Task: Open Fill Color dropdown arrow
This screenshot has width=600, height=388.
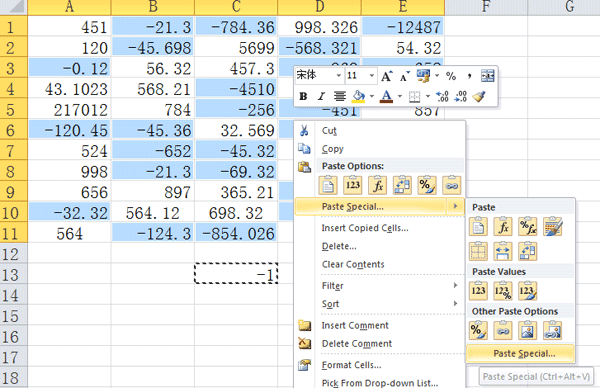Action: click(x=371, y=96)
